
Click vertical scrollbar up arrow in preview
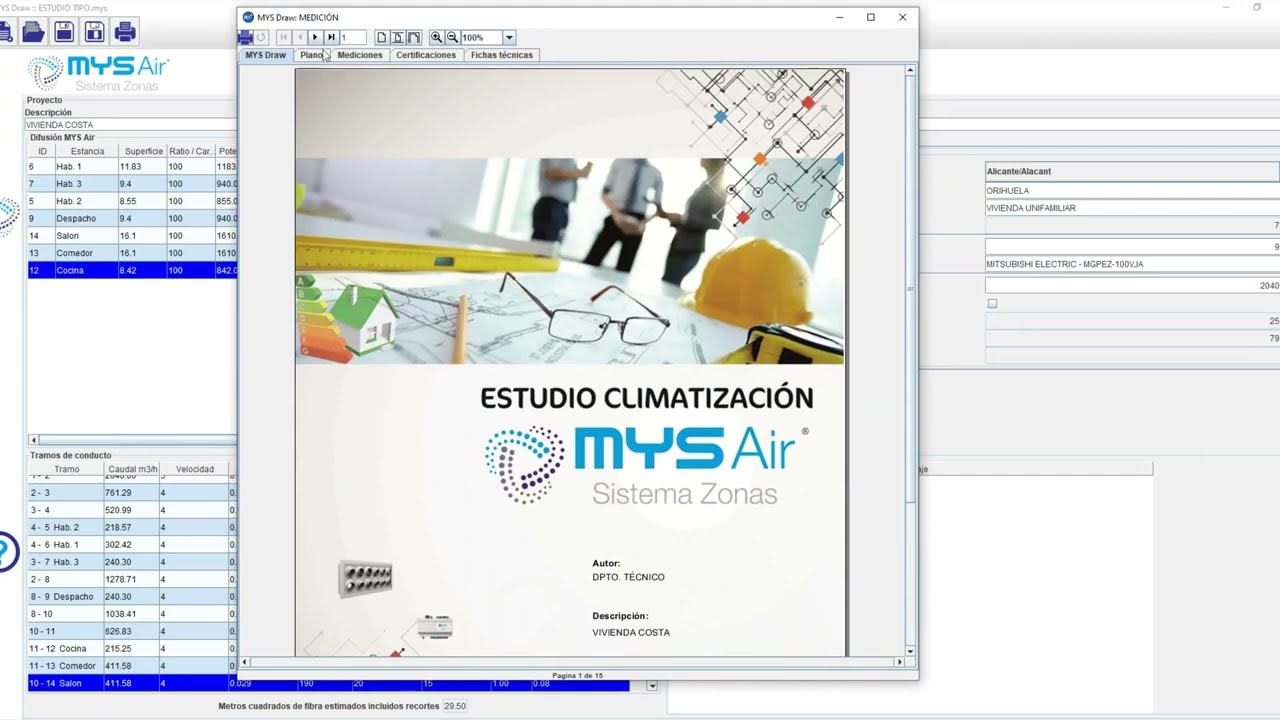pos(910,70)
